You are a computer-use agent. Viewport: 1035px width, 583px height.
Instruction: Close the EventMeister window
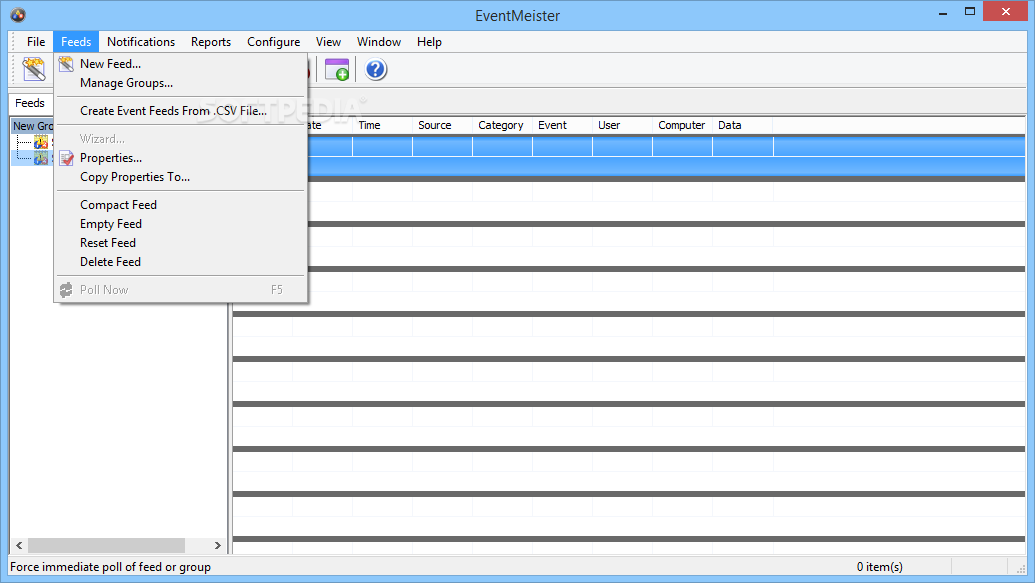pyautogui.click(x=1005, y=11)
